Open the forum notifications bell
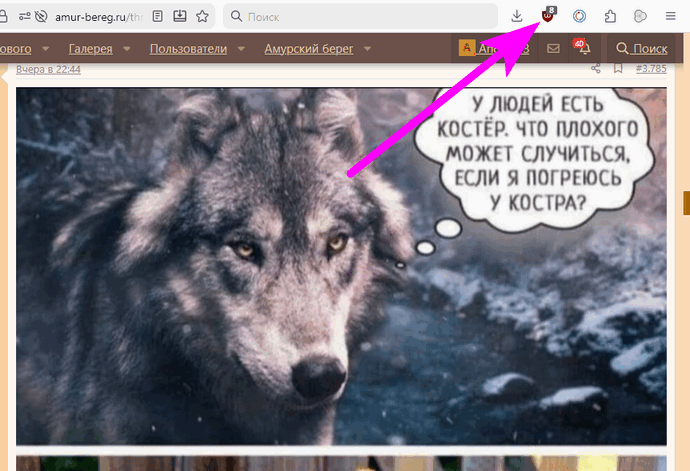 [584, 48]
